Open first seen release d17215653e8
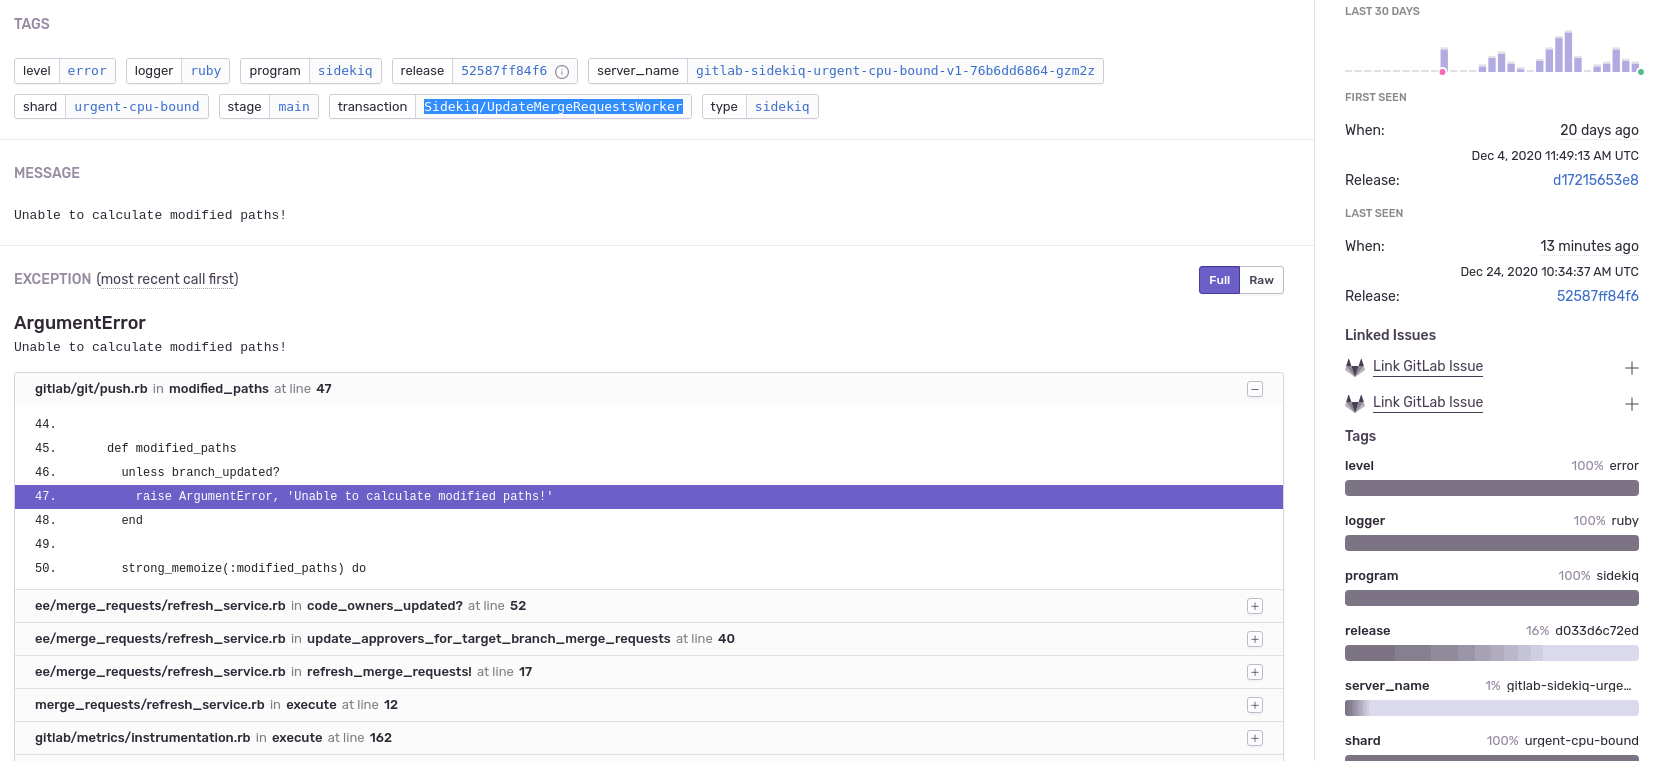This screenshot has width=1664, height=761. point(1595,180)
